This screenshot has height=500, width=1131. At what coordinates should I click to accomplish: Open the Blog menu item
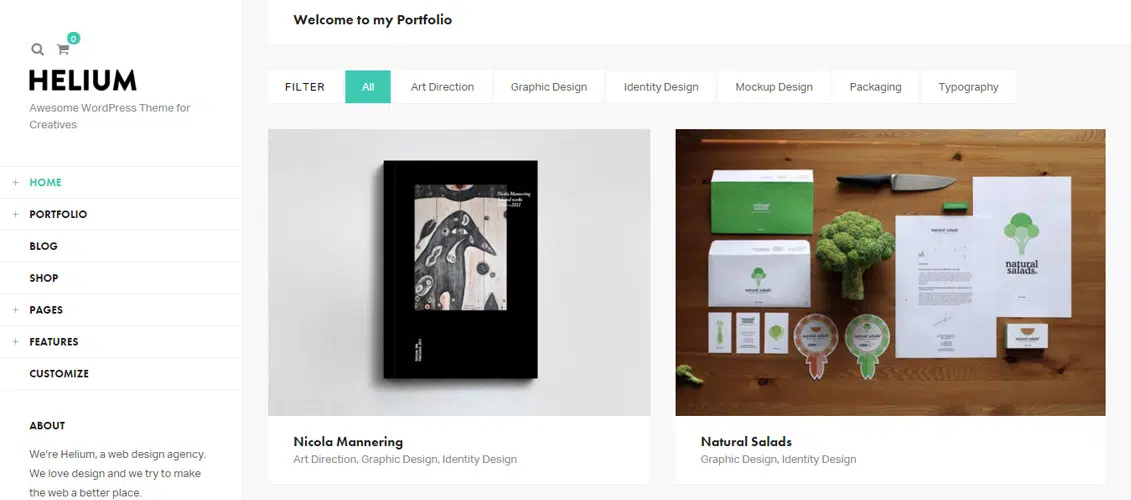(x=44, y=246)
